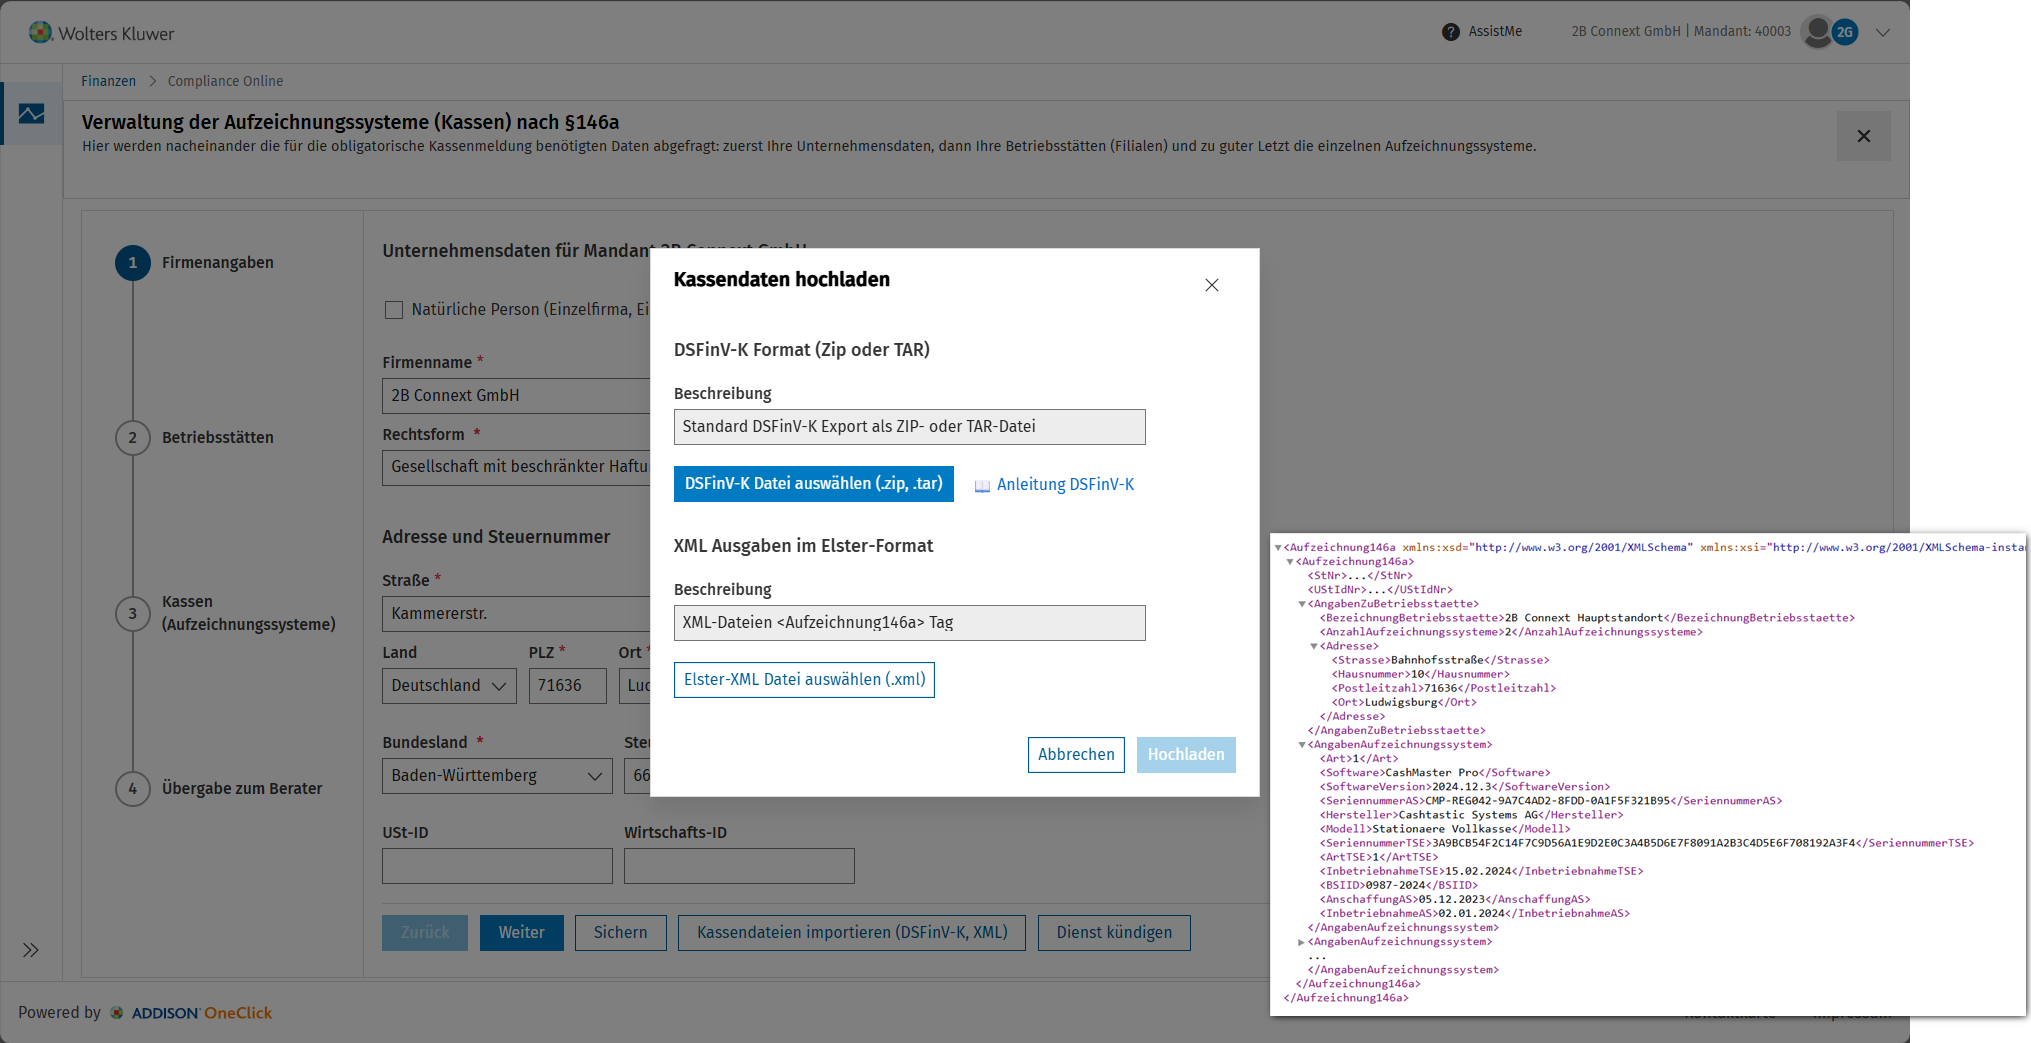Open the AssistMe help icon
The image size is (2031, 1043).
[x=1450, y=32]
